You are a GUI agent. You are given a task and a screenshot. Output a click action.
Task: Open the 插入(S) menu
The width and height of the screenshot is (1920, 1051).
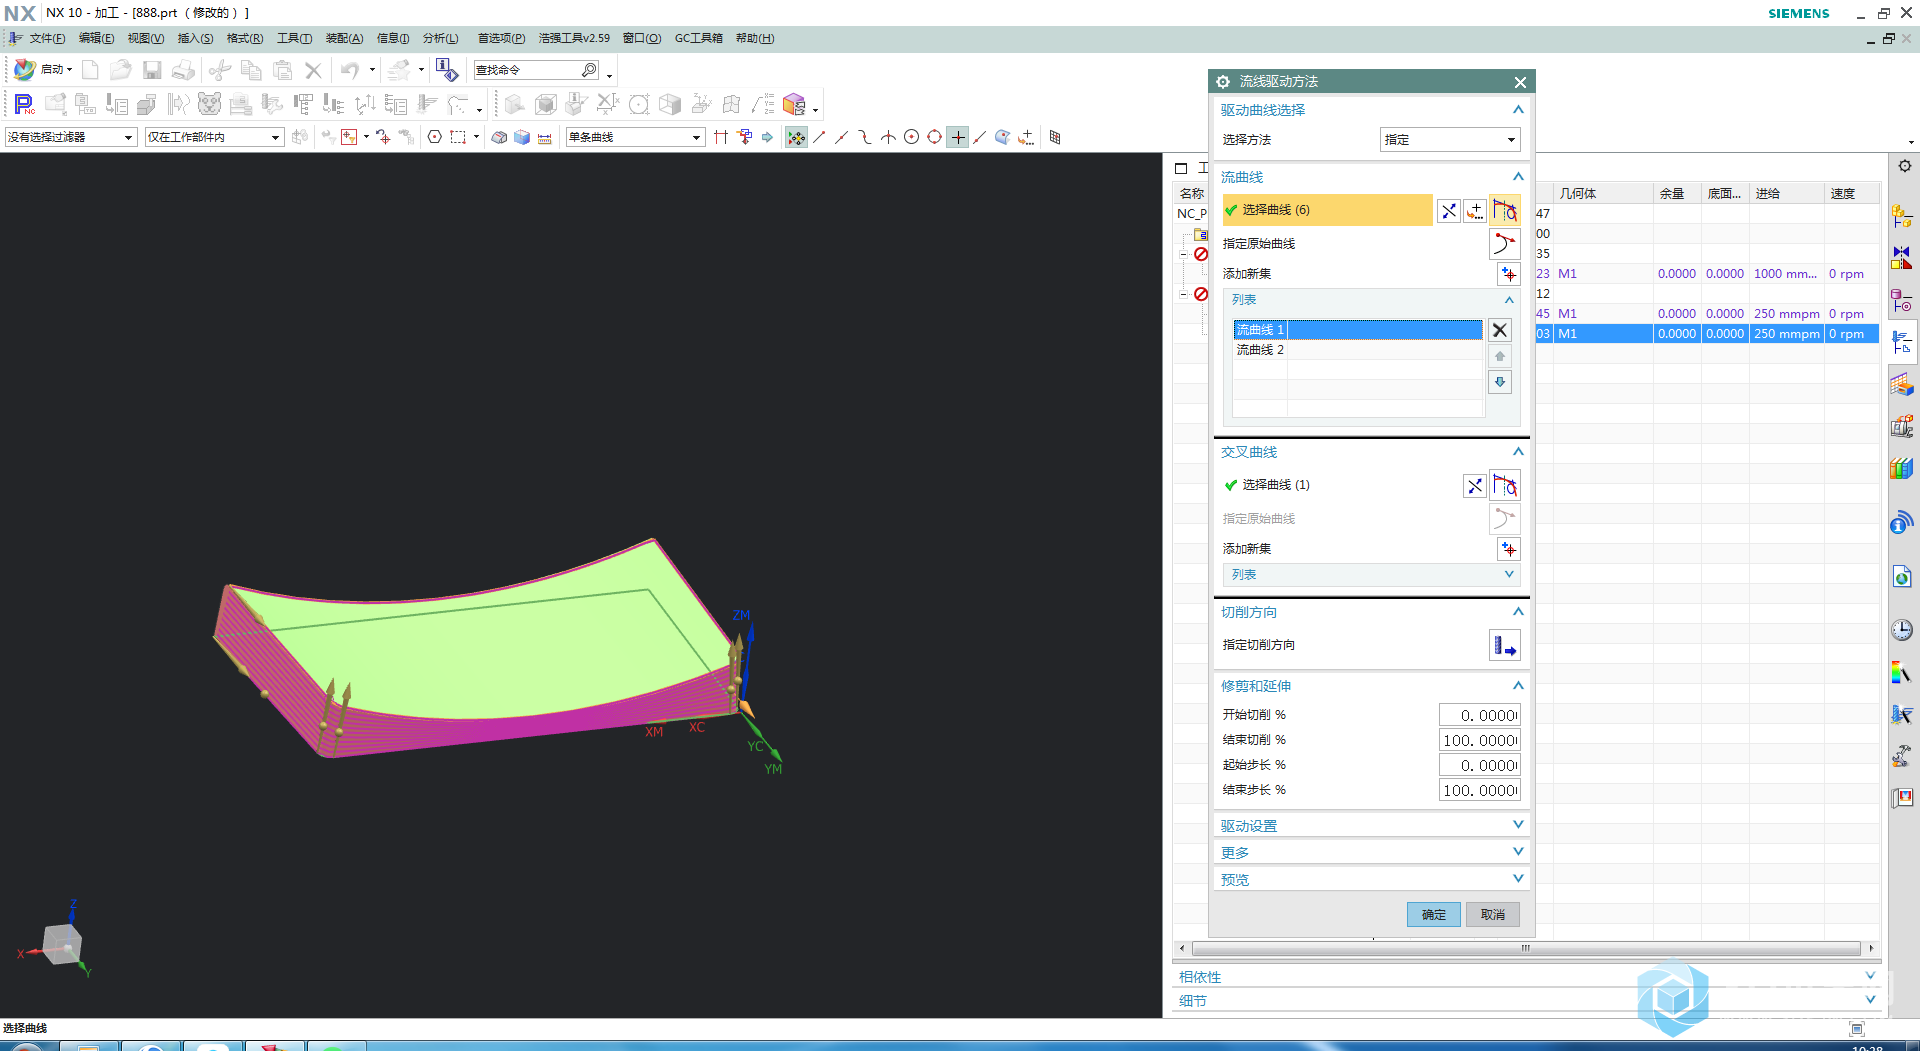tap(195, 38)
